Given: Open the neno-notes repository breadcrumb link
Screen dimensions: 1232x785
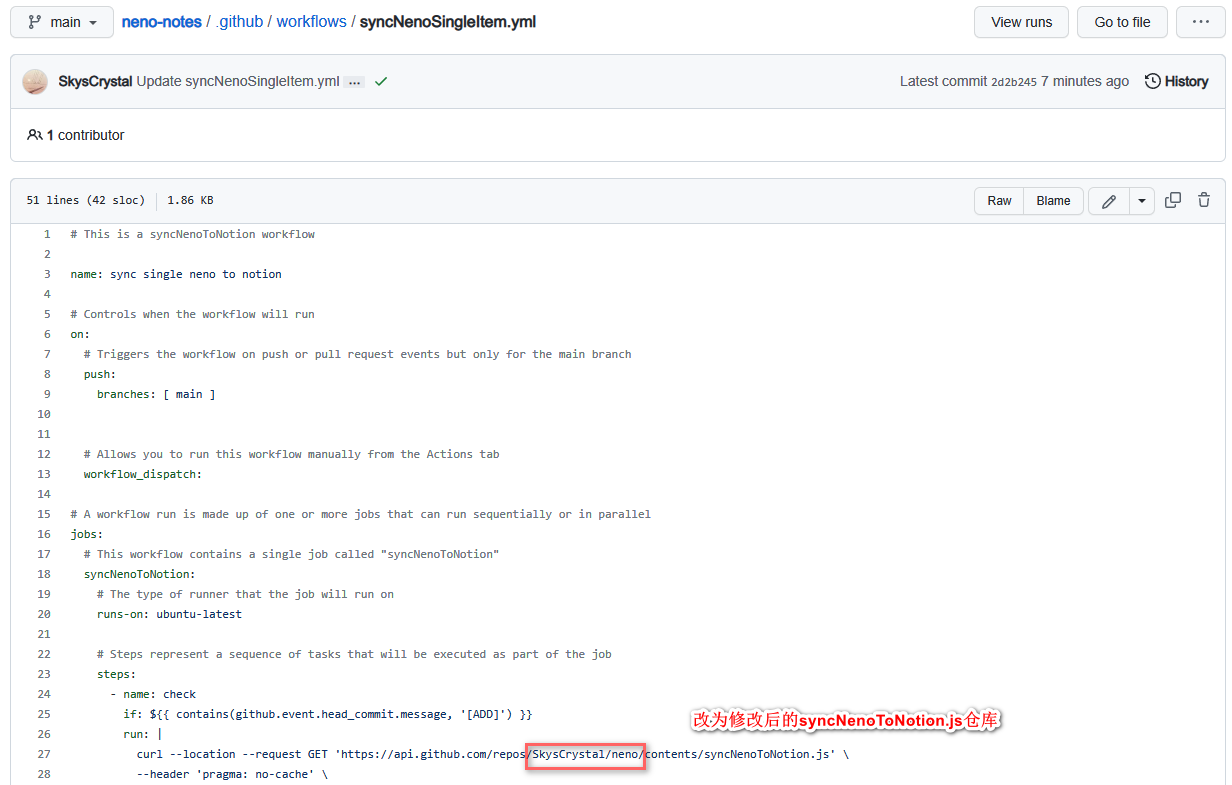Looking at the screenshot, I should 162,22.
